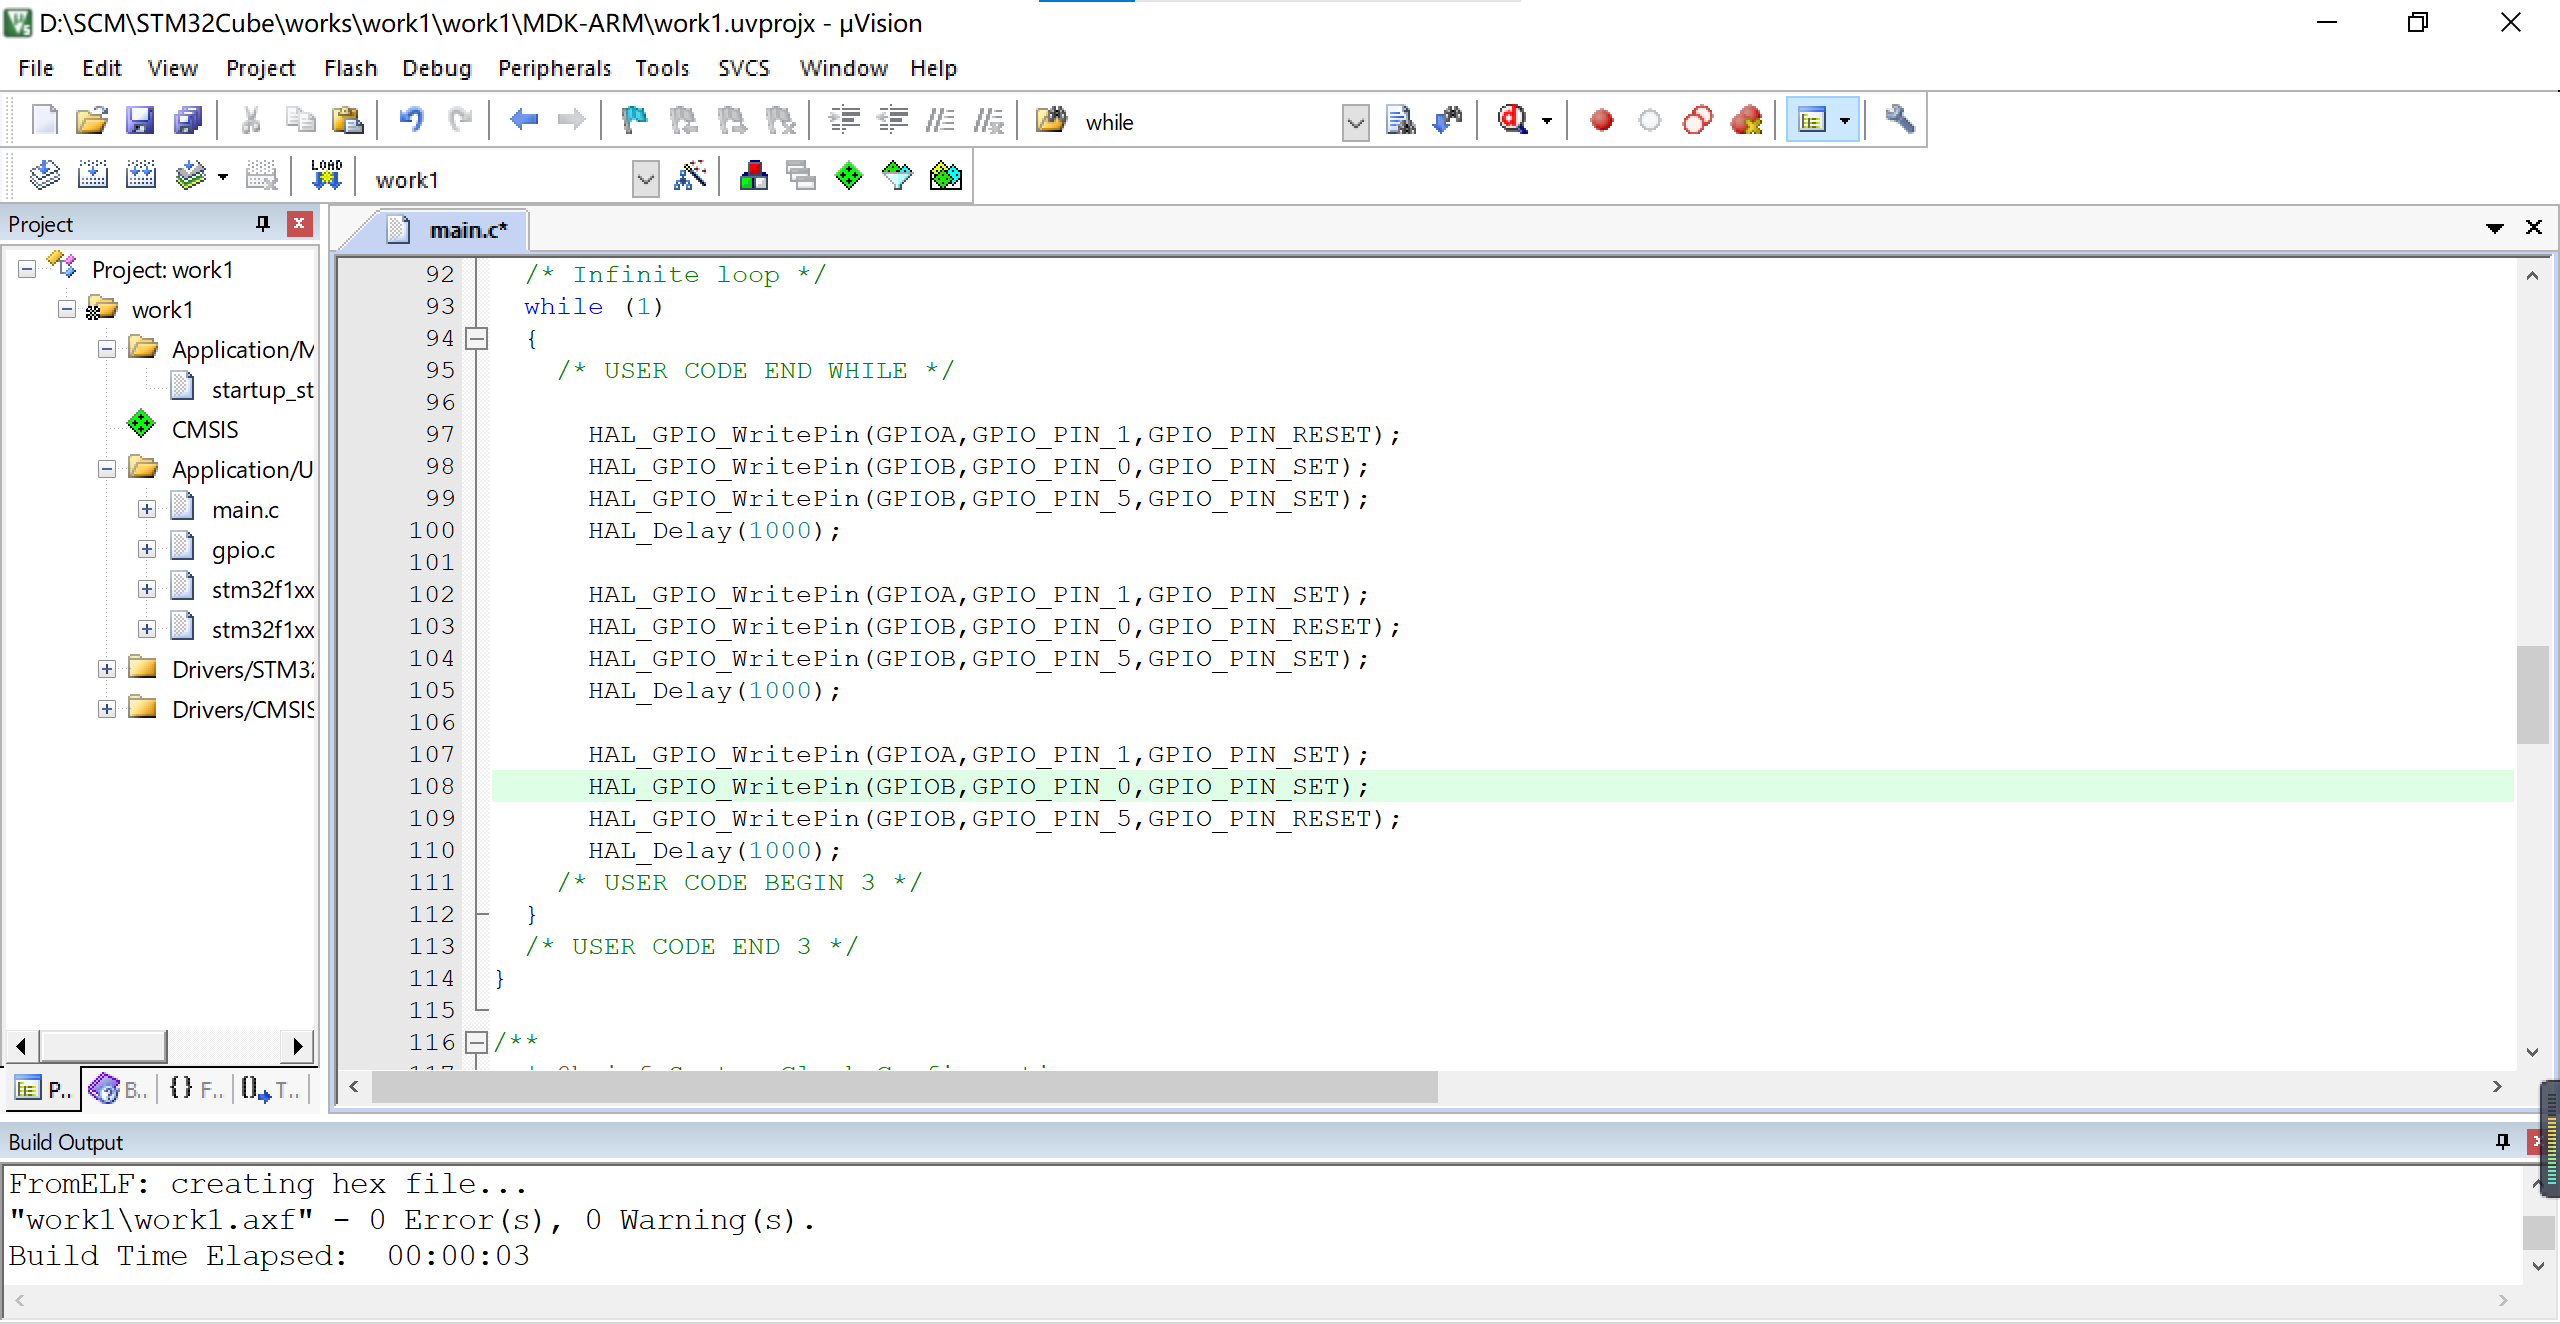
Task: Open the search text 'while' dropdown
Action: click(1355, 123)
